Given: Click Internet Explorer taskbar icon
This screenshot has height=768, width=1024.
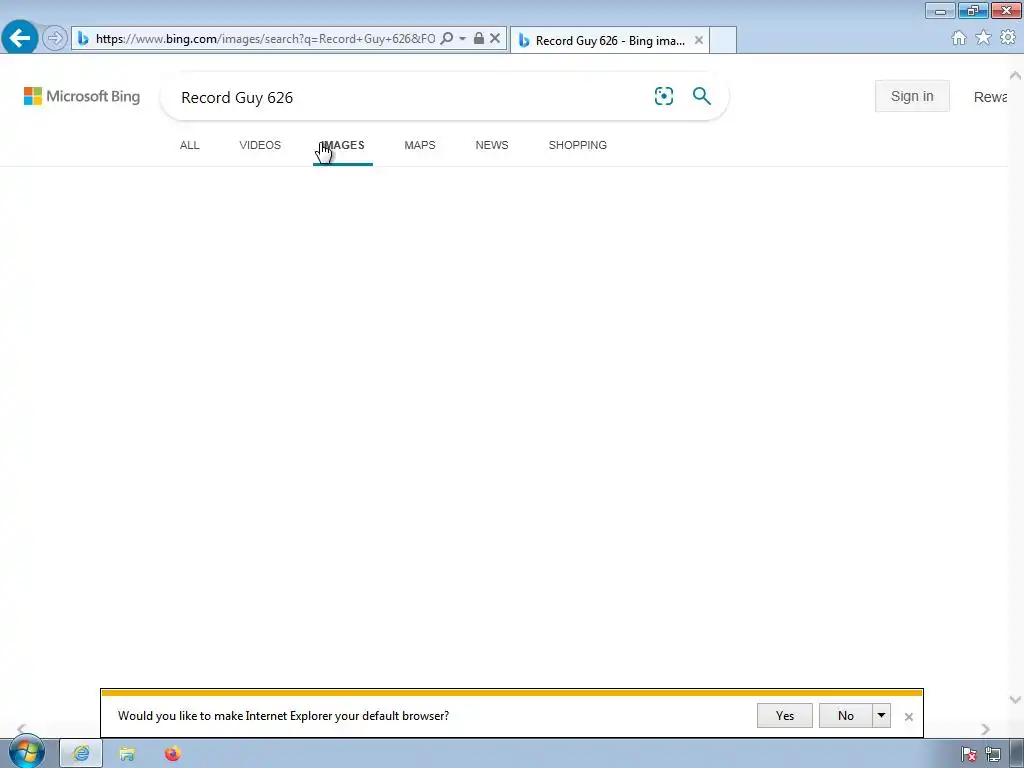Looking at the screenshot, I should [x=81, y=754].
